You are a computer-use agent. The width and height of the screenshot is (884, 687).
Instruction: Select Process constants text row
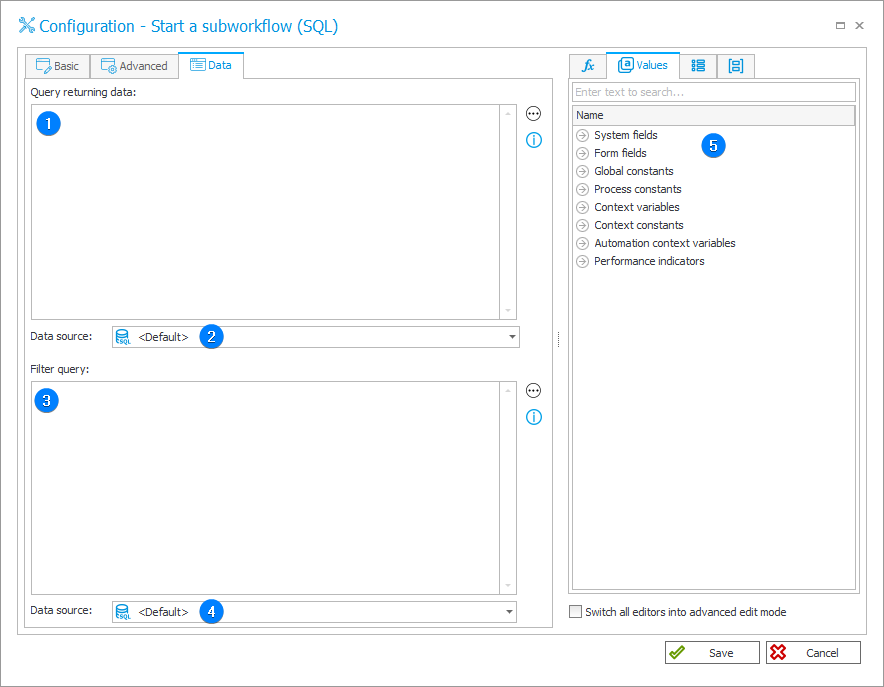coord(638,189)
